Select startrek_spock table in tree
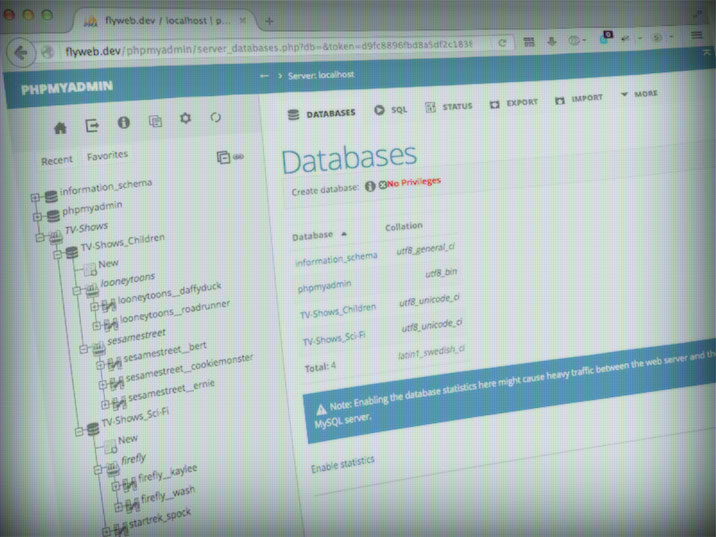 click(160, 519)
